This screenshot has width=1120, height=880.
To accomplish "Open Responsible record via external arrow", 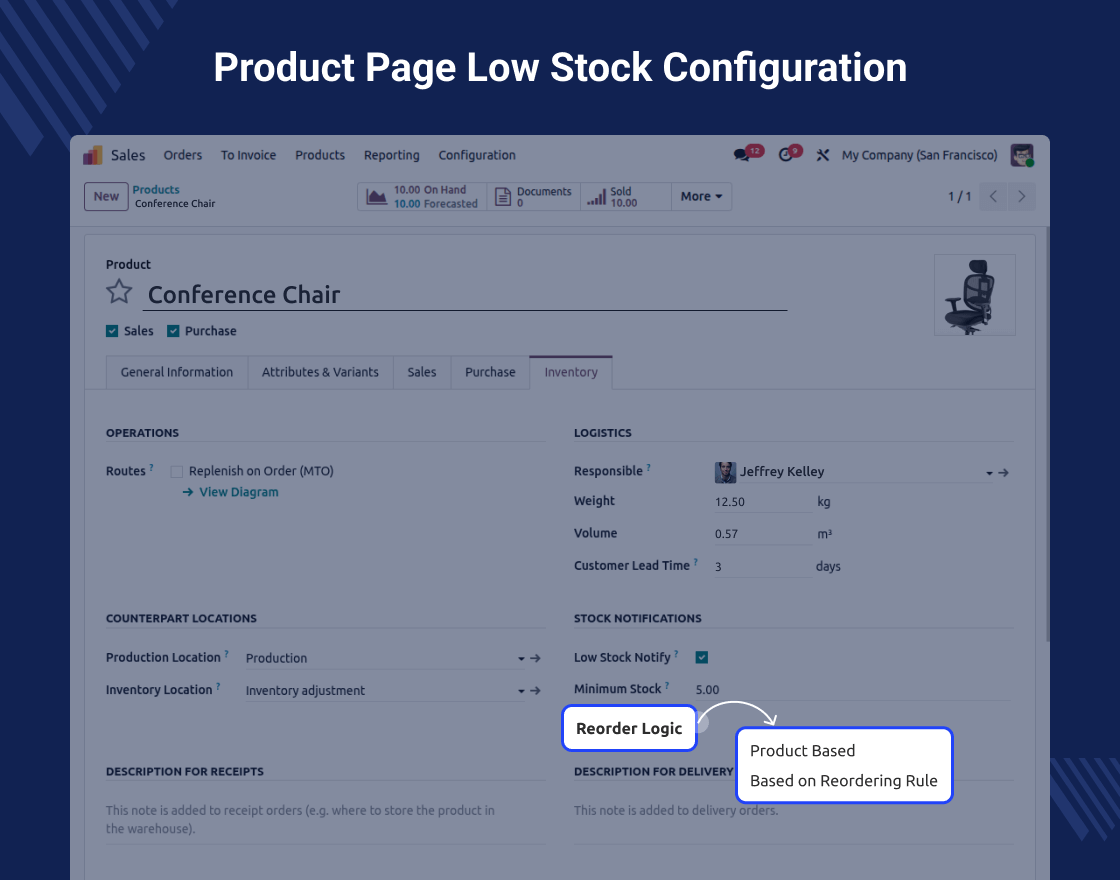I will [x=1003, y=472].
